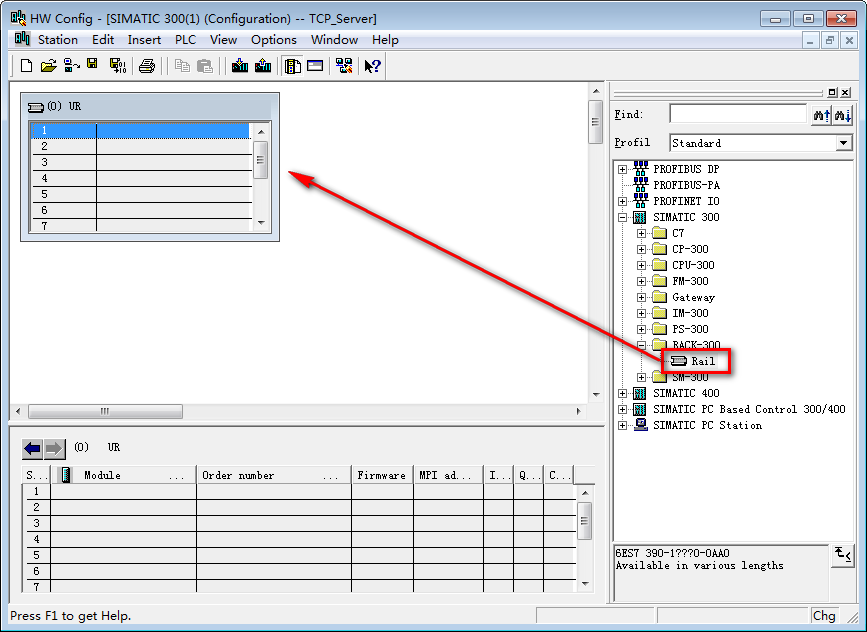Open the Window menu
Image resolution: width=867 pixels, height=632 pixels.
(335, 40)
